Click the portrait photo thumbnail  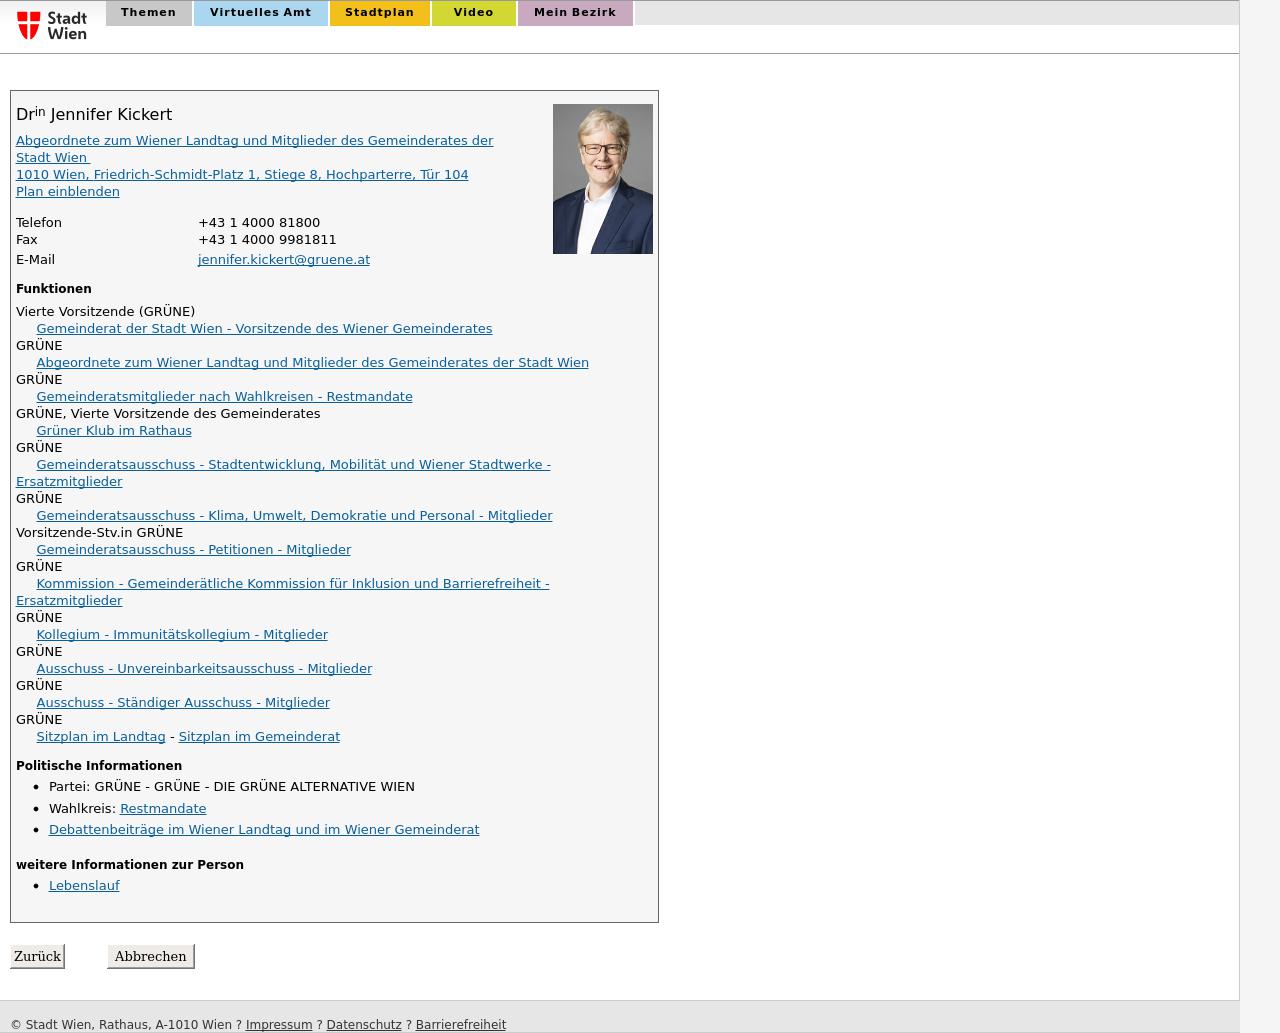pos(602,179)
